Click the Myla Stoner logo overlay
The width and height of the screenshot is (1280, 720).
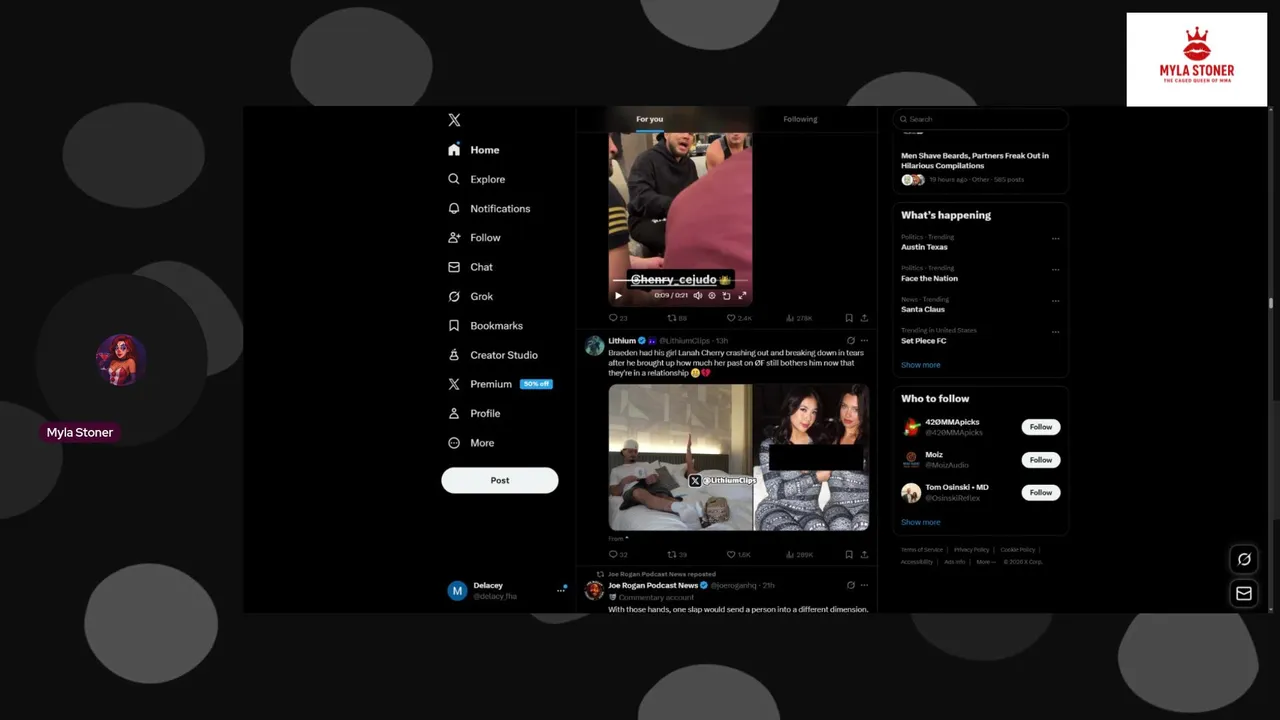1197,59
